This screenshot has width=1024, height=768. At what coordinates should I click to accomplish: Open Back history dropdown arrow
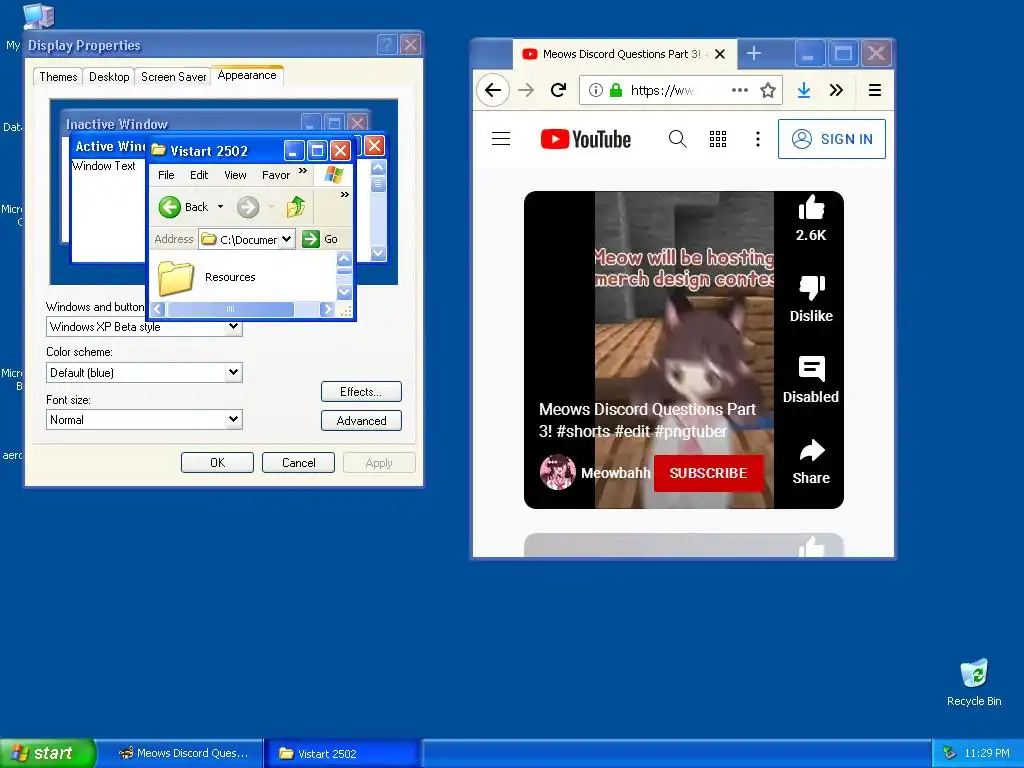(220, 207)
